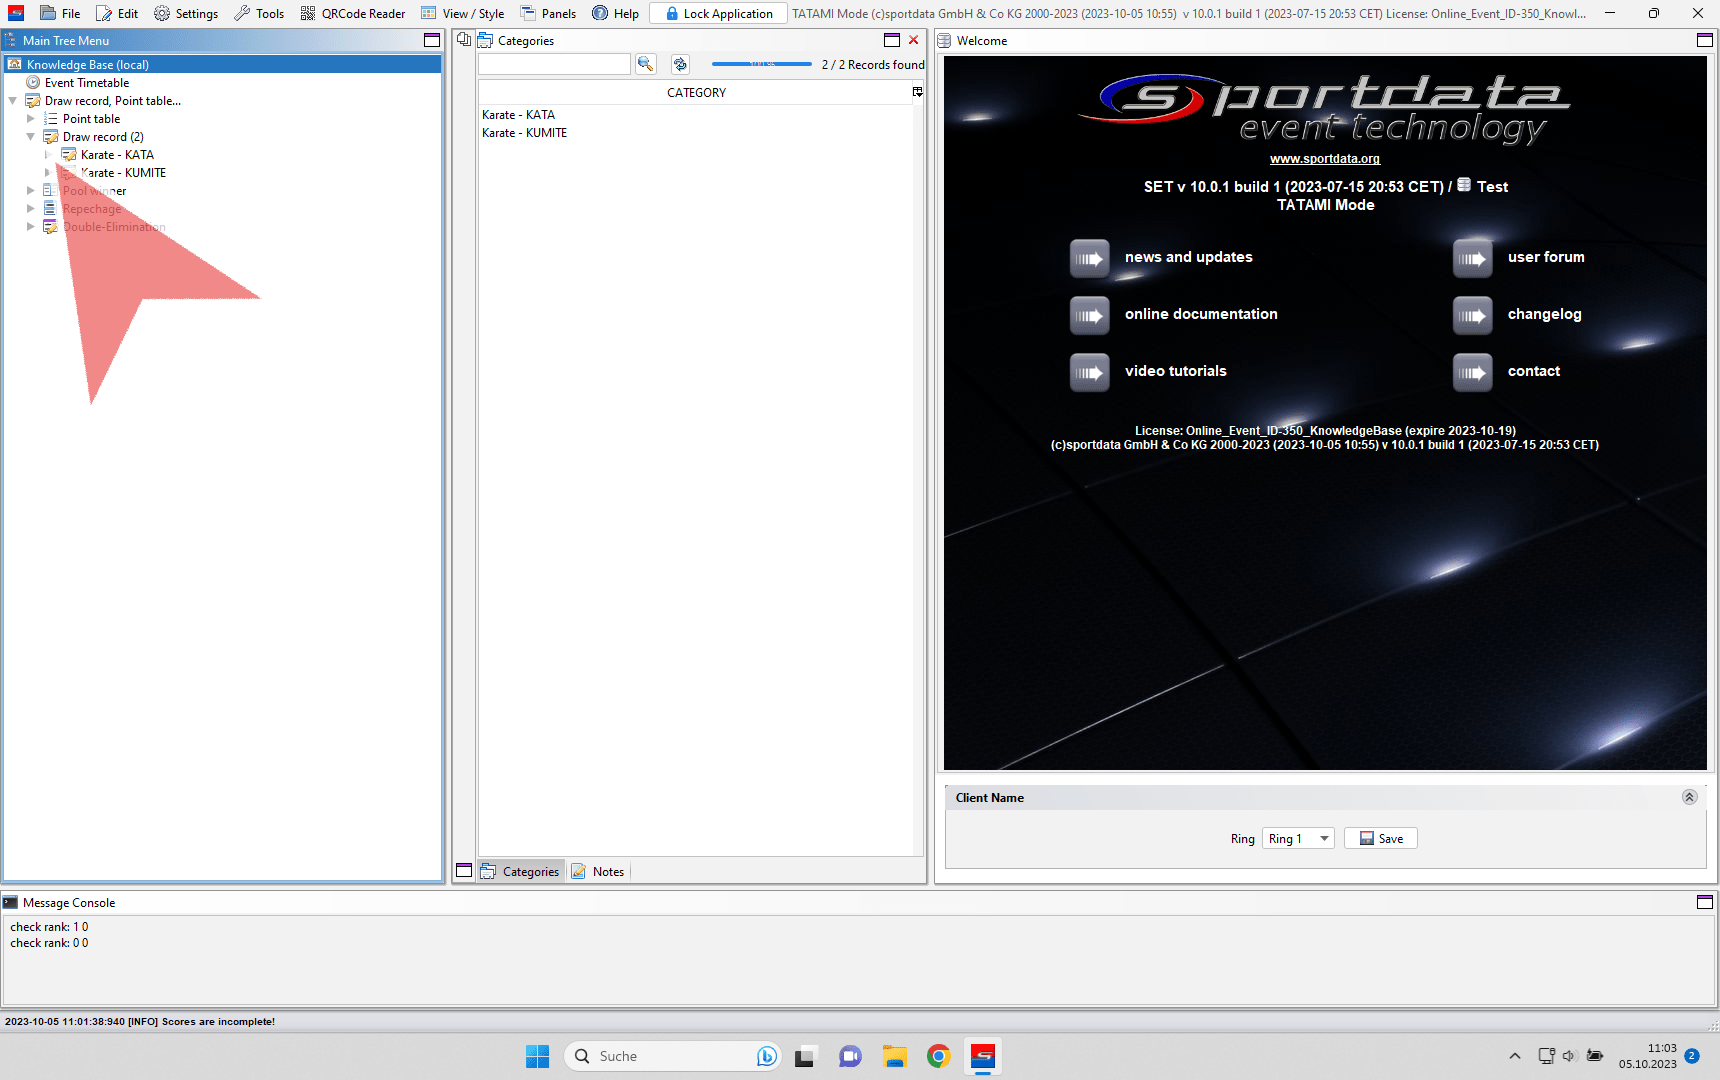Open Google Chrome from the taskbar
This screenshot has height=1080, width=1720.
pos(938,1056)
